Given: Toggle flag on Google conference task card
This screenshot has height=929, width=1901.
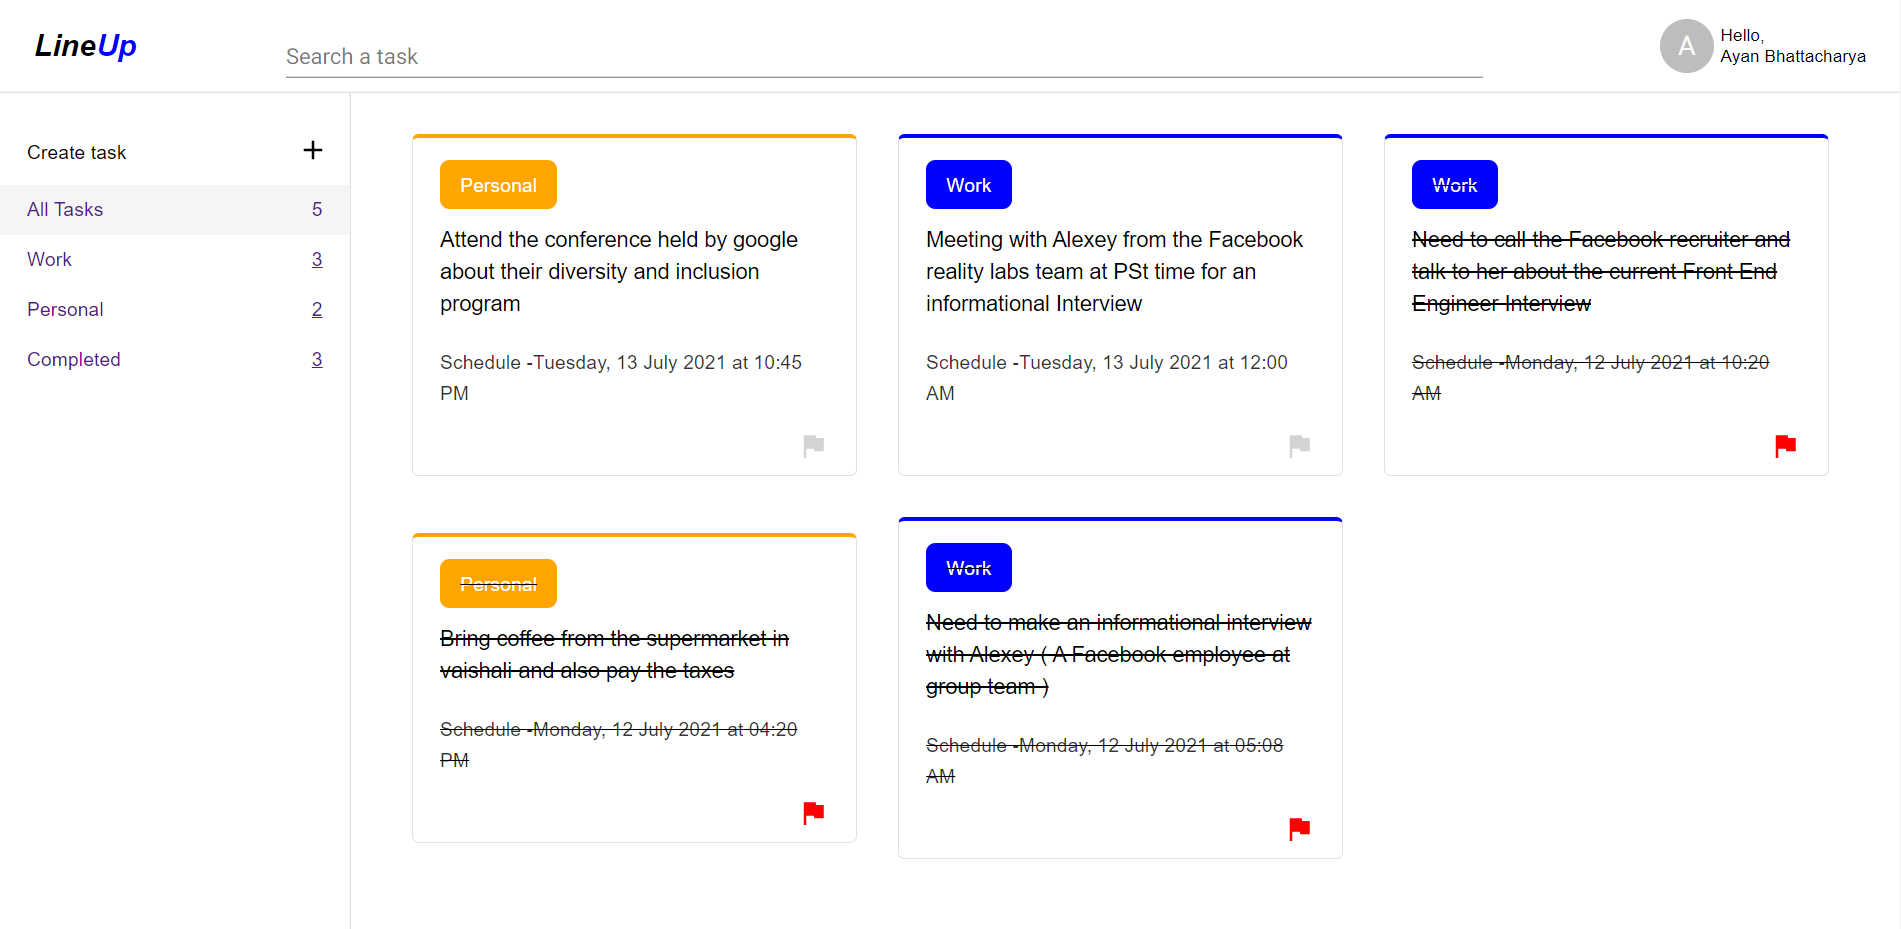Looking at the screenshot, I should [x=814, y=445].
